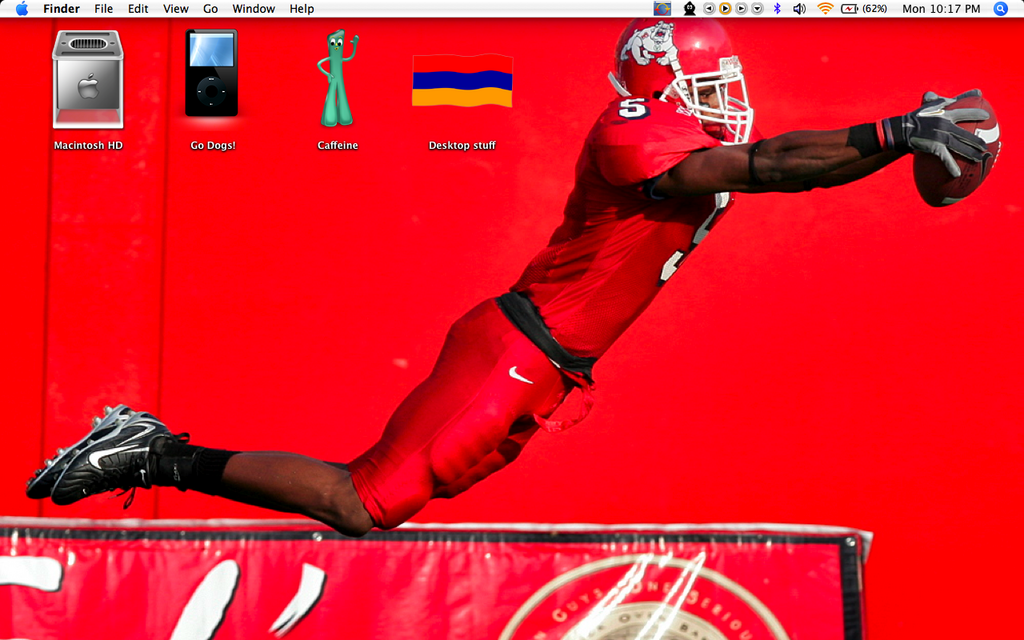Click the black hooded figure menu bar icon

(689, 8)
